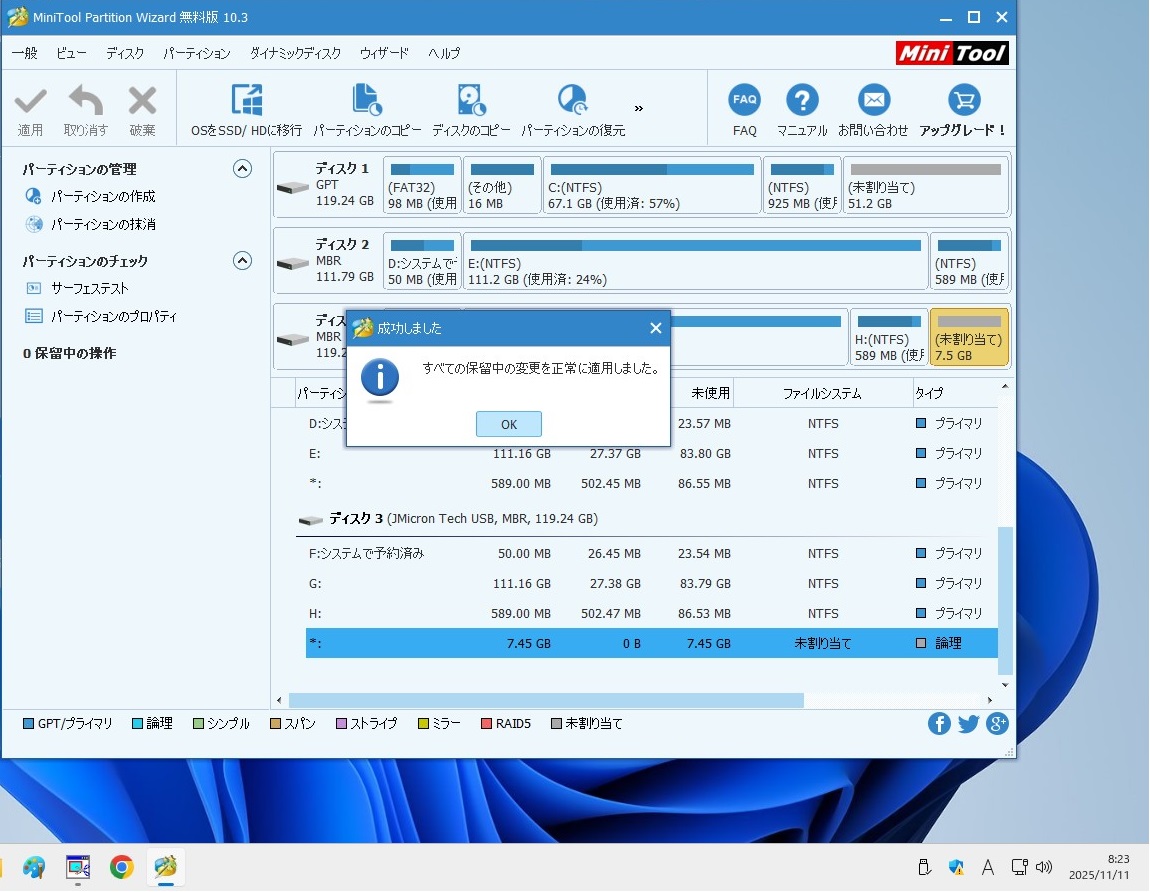1150x892 pixels.
Task: Open the Facebook share icon
Action: [x=938, y=724]
